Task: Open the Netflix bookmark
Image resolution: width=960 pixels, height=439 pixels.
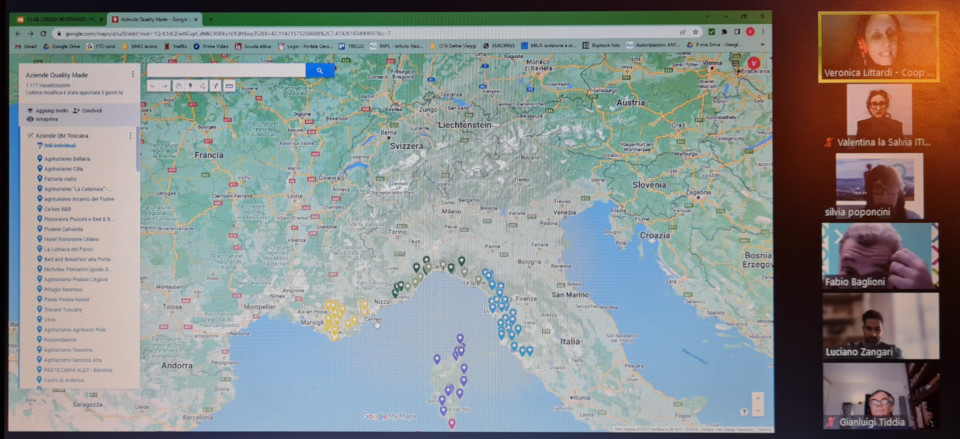Action: pyautogui.click(x=175, y=45)
